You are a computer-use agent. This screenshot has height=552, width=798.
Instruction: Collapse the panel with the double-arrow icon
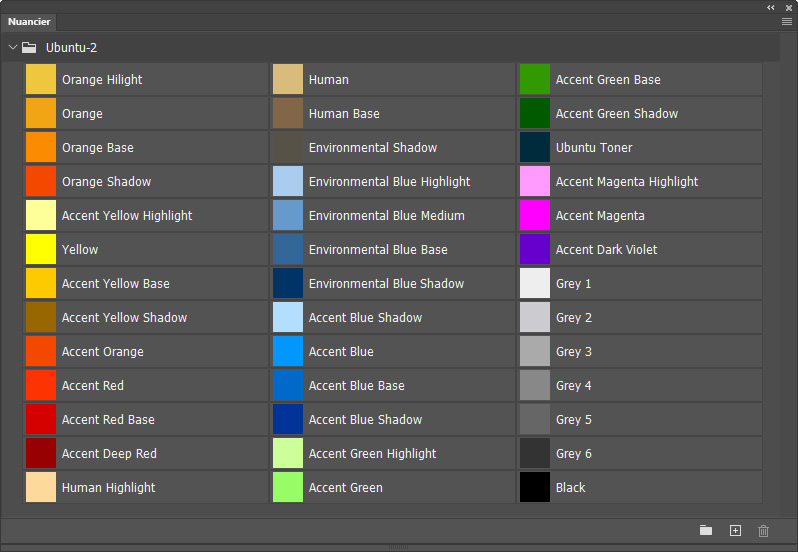771,7
